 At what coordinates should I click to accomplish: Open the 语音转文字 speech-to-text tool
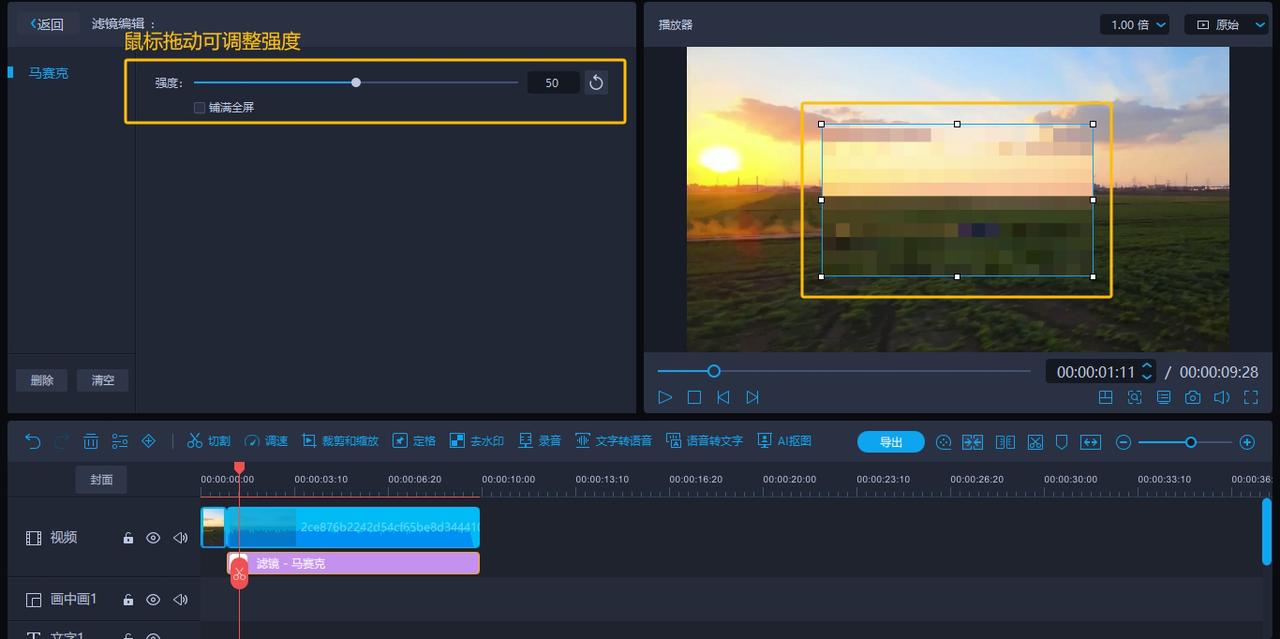pyautogui.click(x=704, y=441)
